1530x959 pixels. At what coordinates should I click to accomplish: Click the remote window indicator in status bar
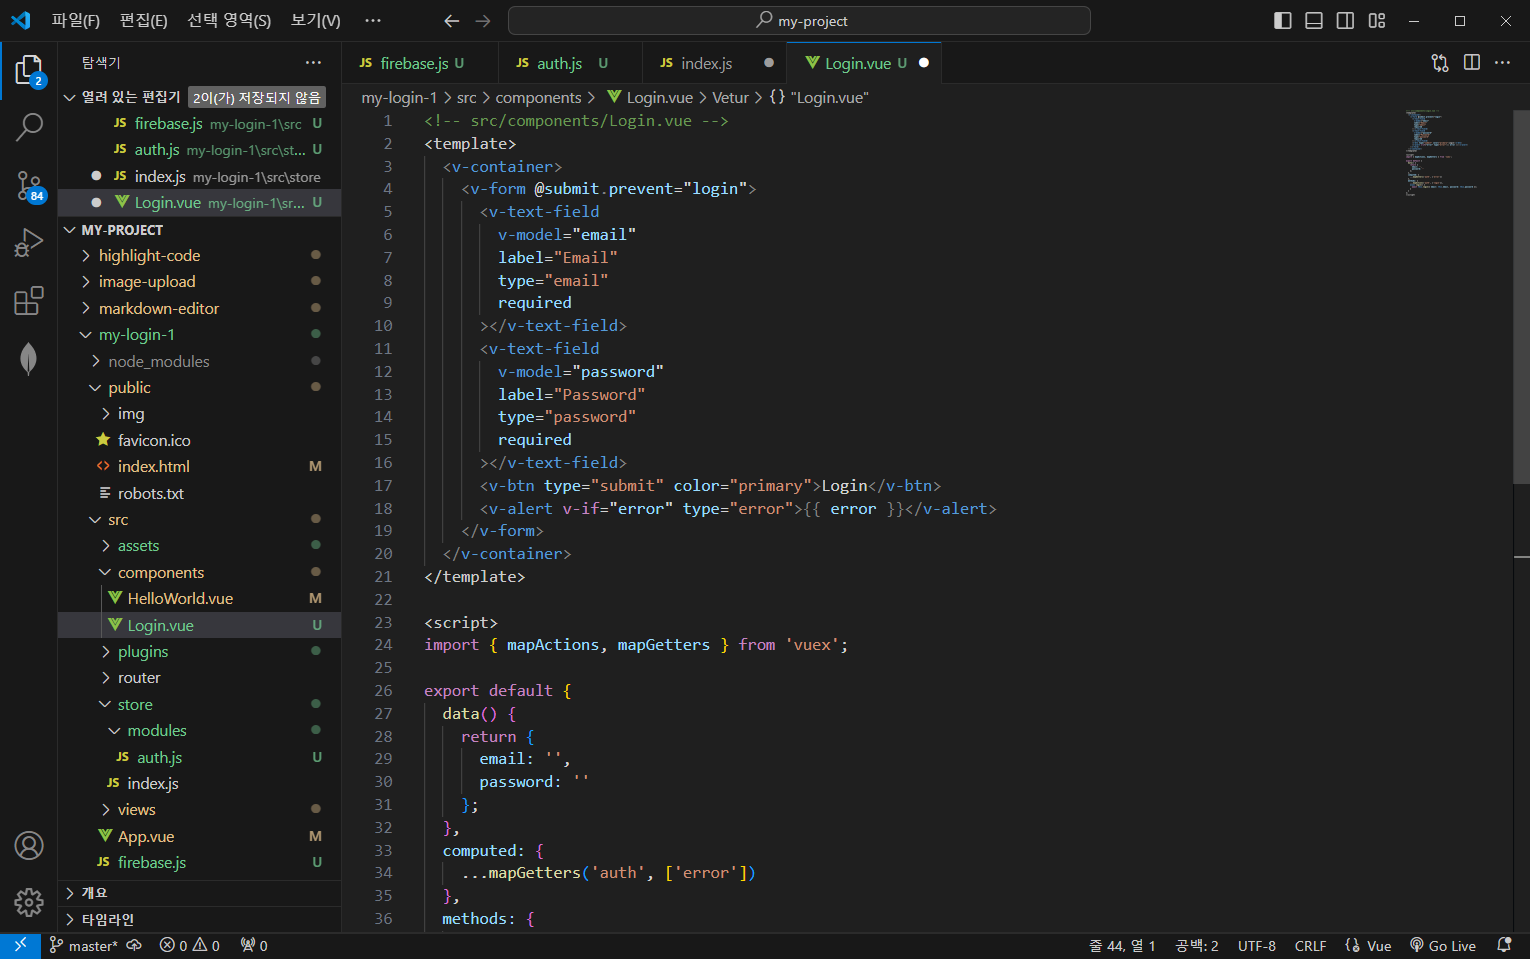pos(20,946)
